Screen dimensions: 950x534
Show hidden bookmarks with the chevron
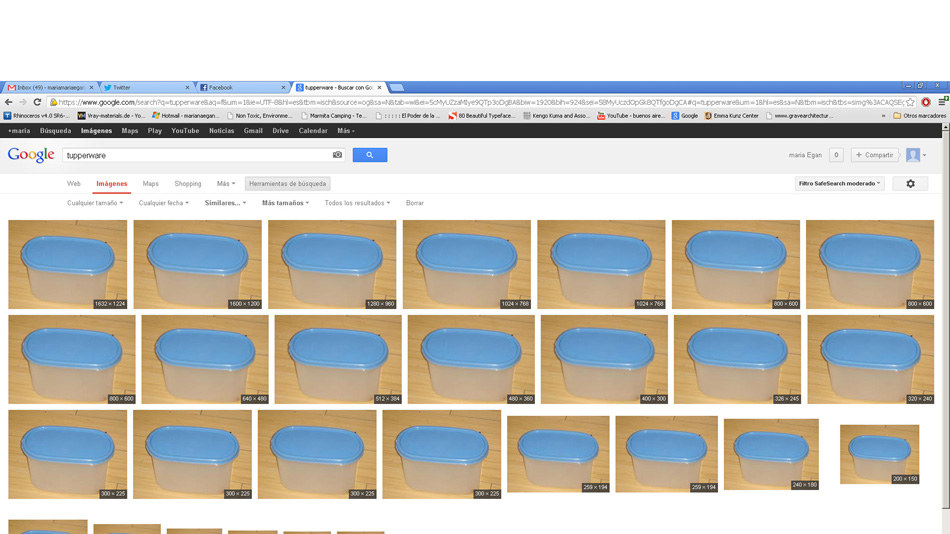[x=883, y=116]
